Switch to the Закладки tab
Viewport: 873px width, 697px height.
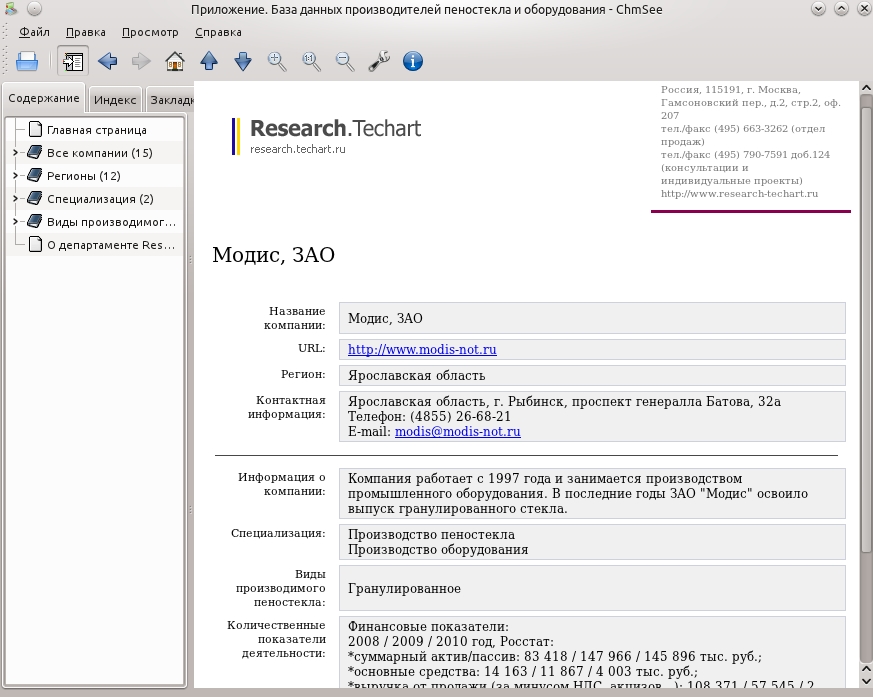click(170, 100)
